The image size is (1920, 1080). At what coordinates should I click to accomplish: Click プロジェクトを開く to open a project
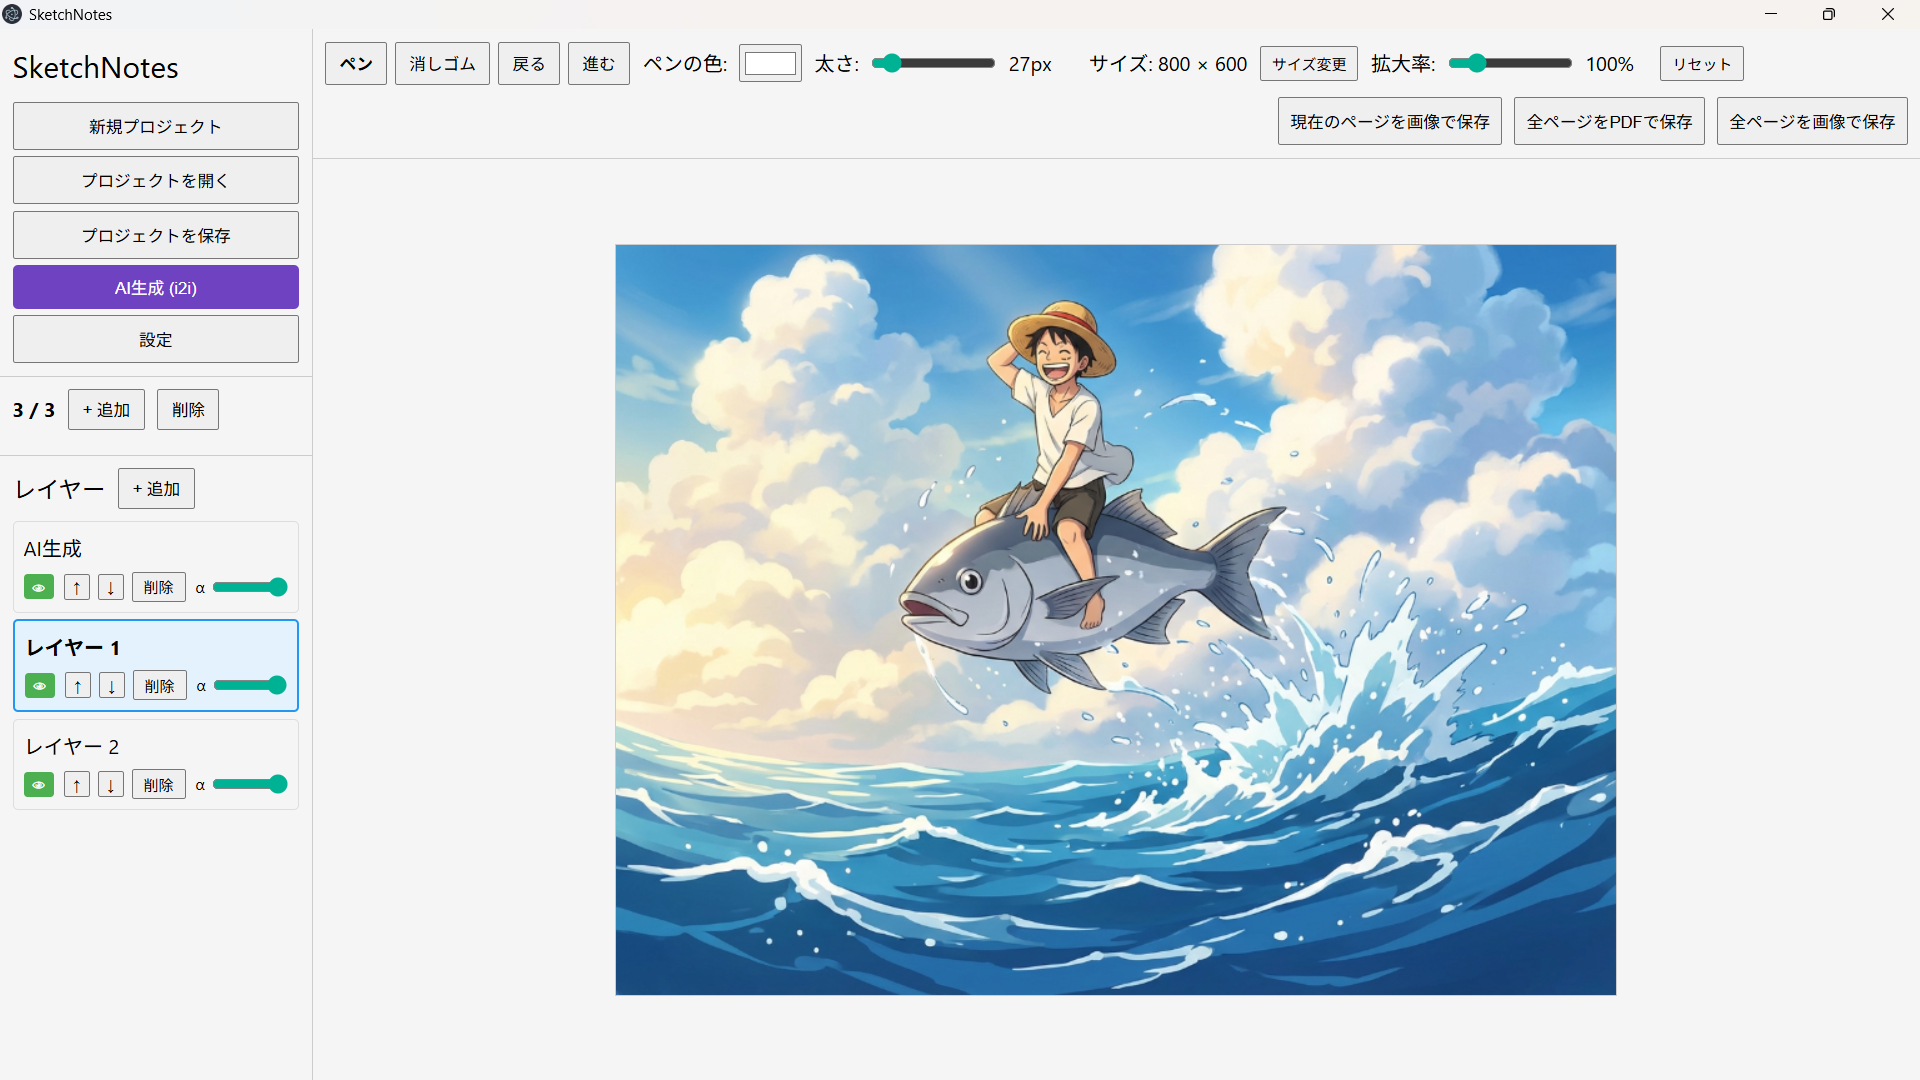click(156, 180)
